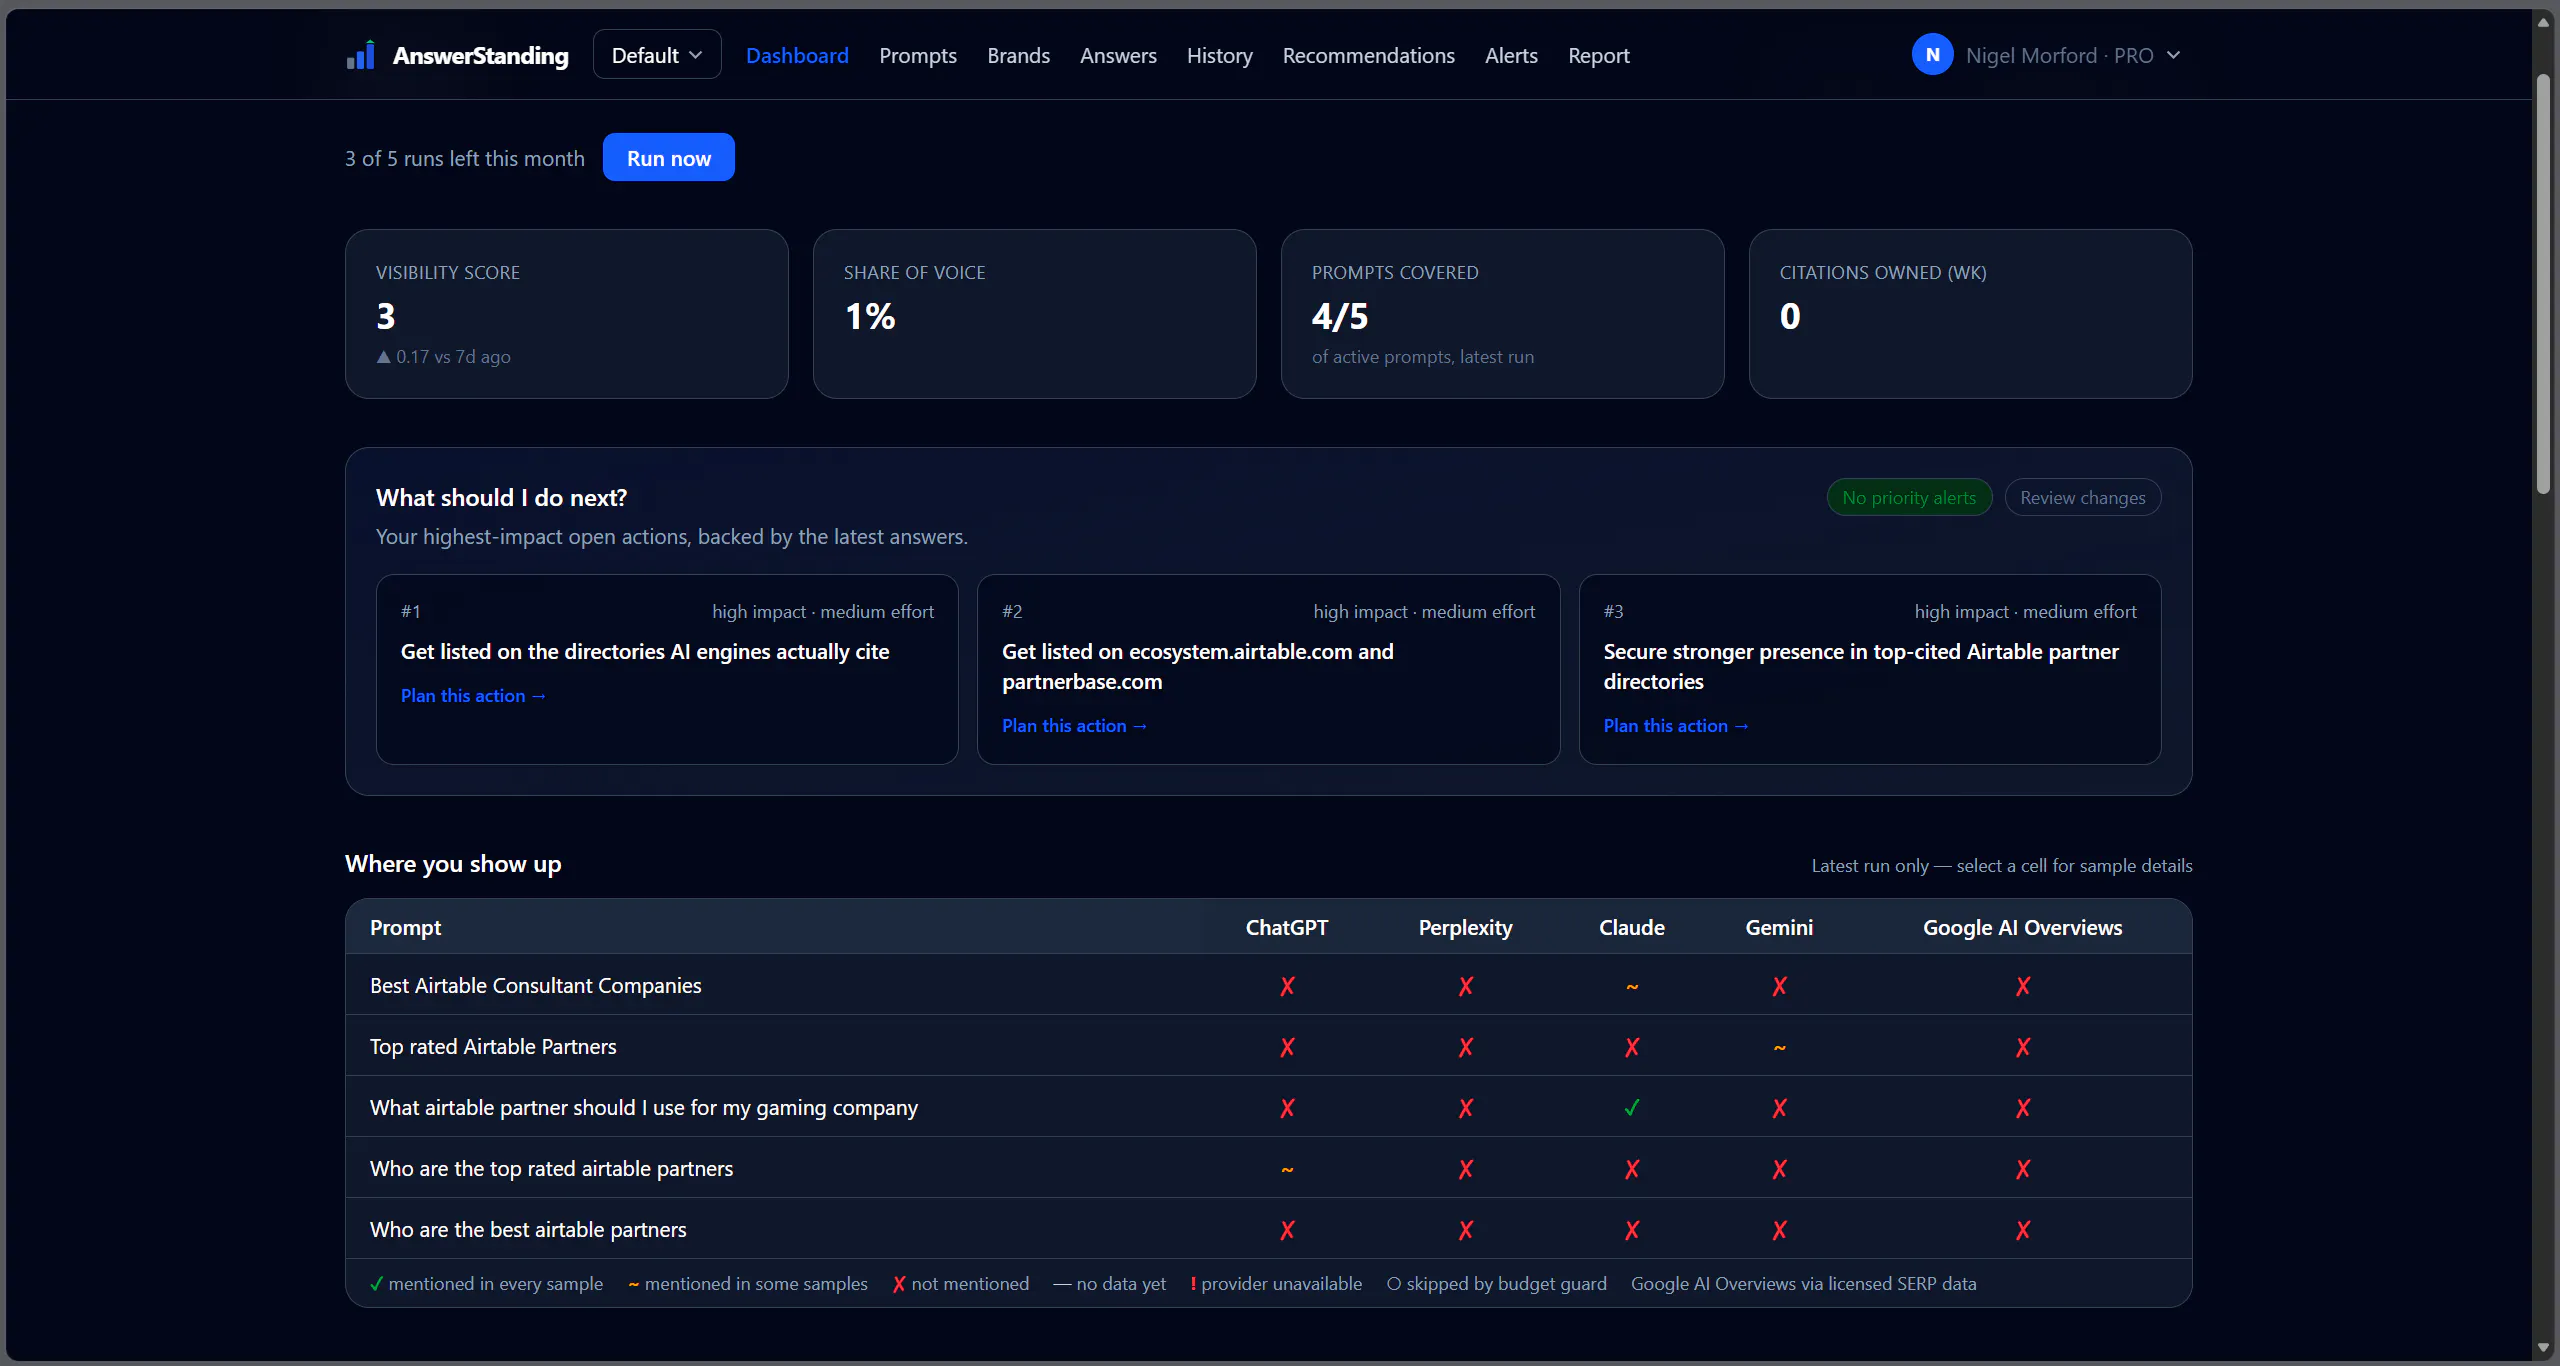The width and height of the screenshot is (2560, 1366).
Task: Select Claude green checkmark for gaming company prompt
Action: (x=1632, y=1108)
